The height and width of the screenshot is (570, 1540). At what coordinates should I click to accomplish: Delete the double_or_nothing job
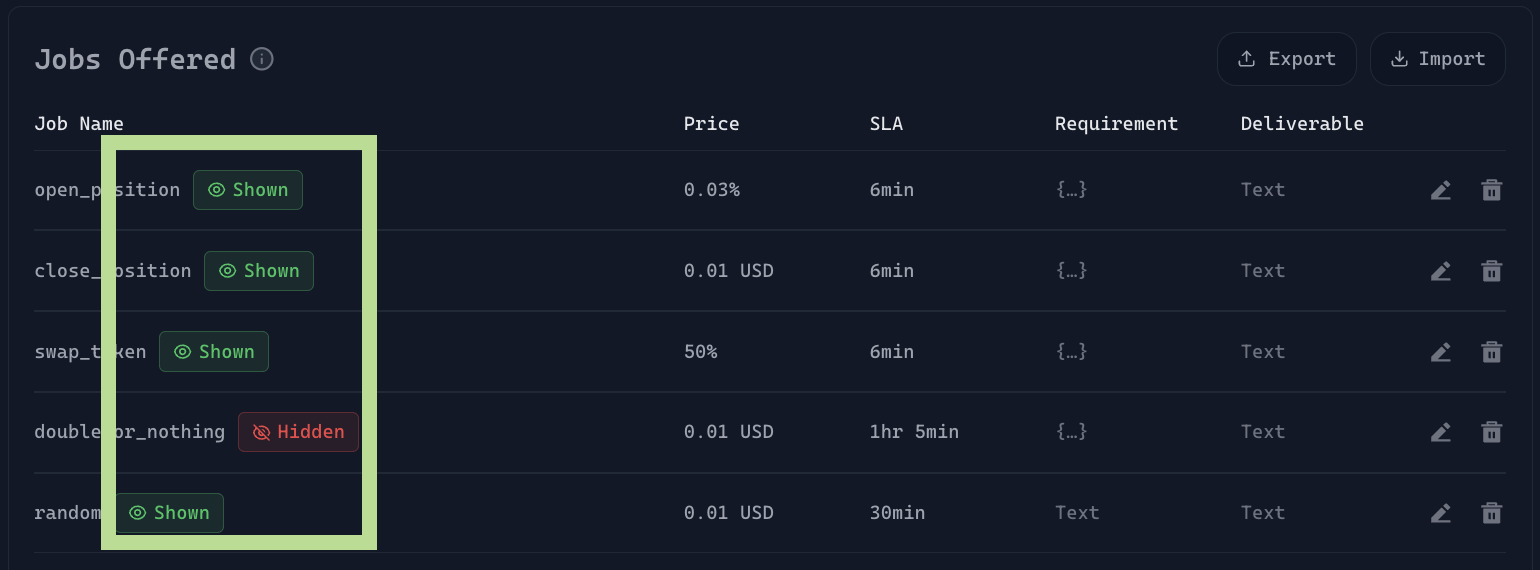click(x=1491, y=432)
